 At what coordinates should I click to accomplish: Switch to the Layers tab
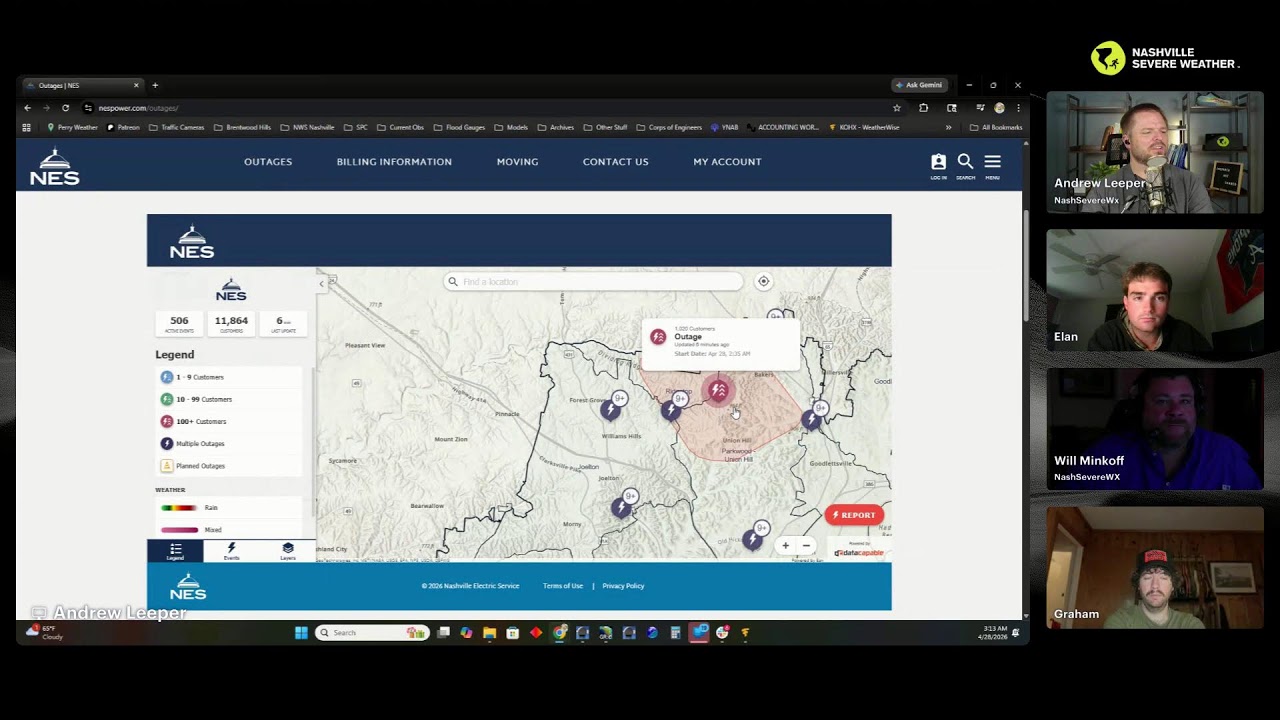click(x=288, y=551)
